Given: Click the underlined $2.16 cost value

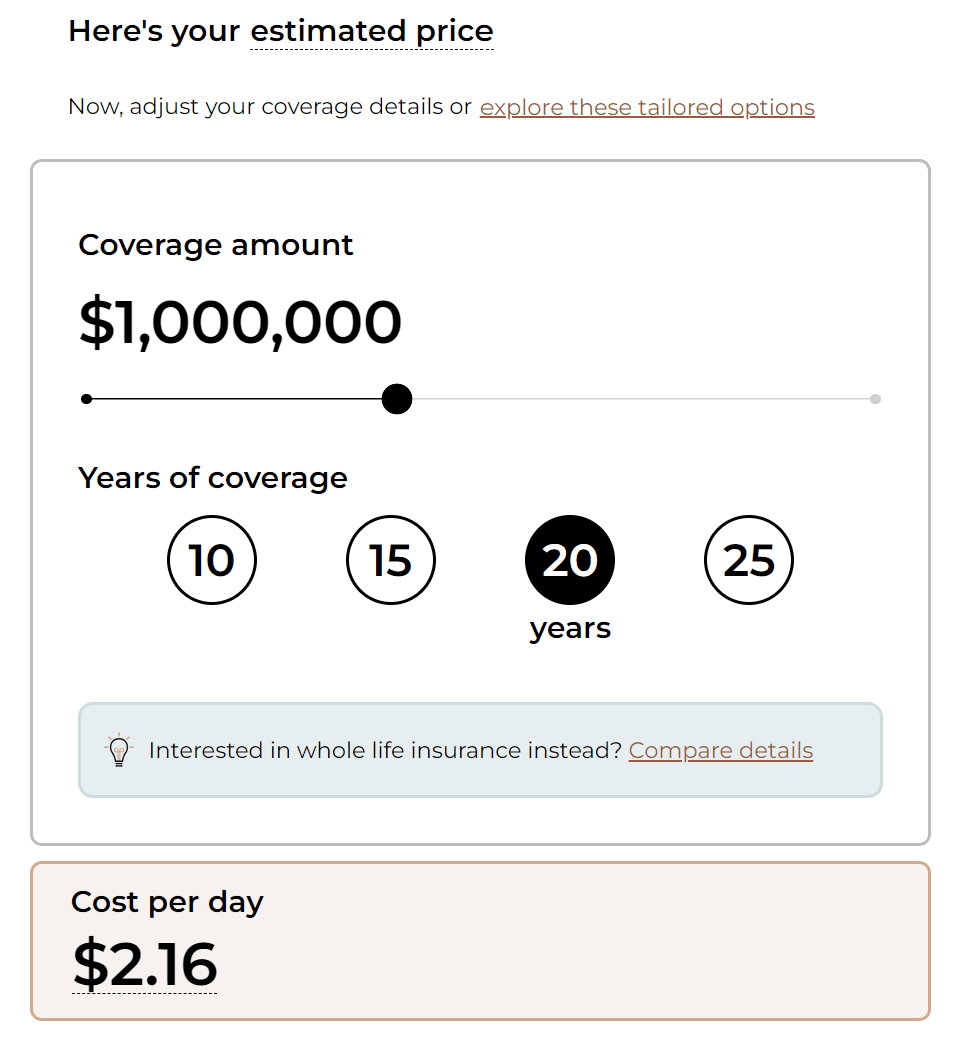Looking at the screenshot, I should pos(145,964).
